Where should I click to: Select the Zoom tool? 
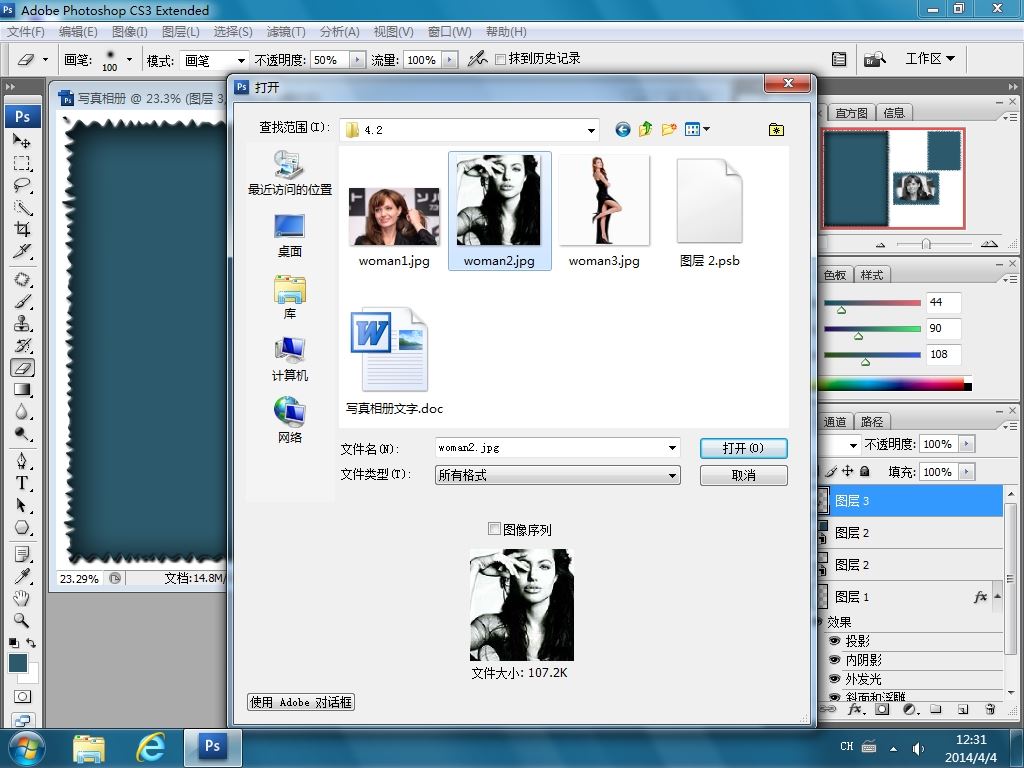[22, 620]
